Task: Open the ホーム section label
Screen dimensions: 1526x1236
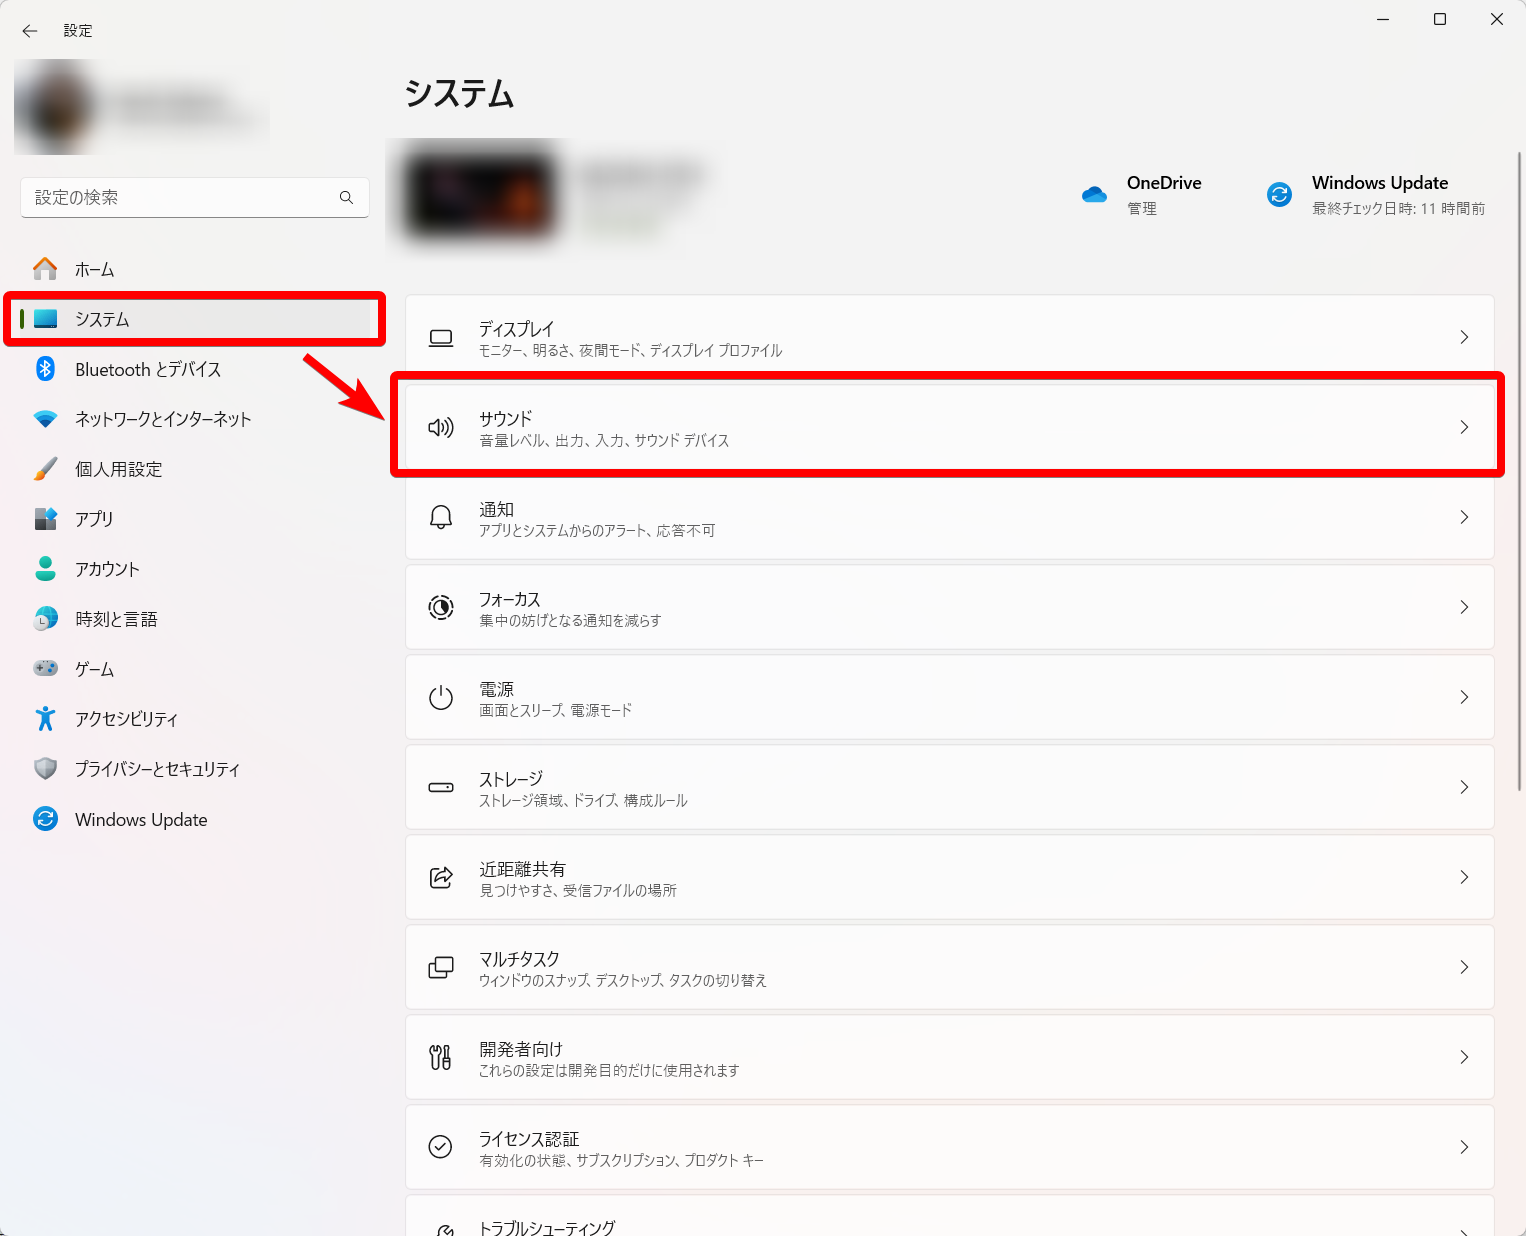Action: pyautogui.click(x=95, y=269)
